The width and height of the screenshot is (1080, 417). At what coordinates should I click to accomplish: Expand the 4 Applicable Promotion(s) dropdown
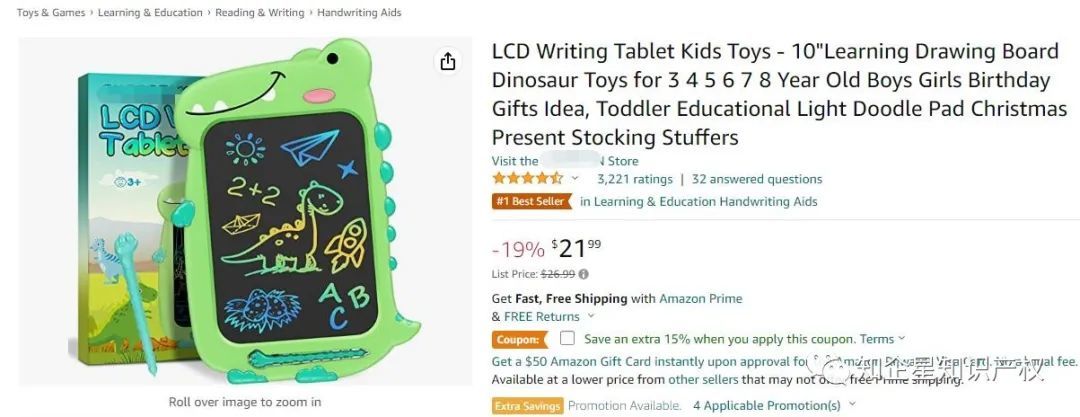[774, 405]
